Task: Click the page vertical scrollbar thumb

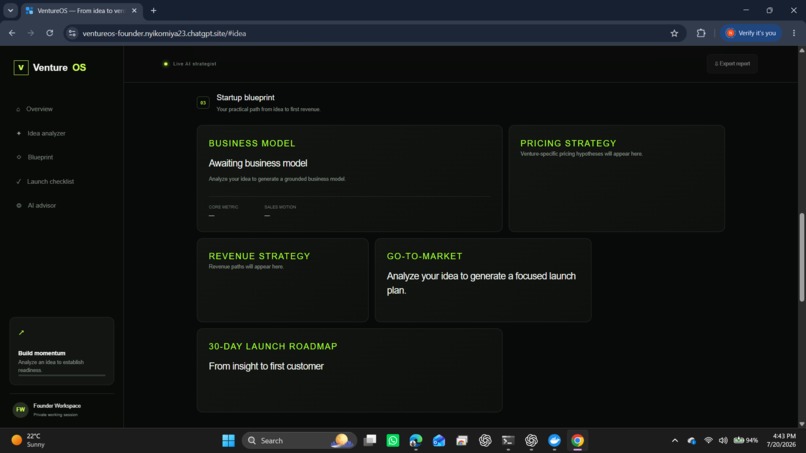Action: (x=801, y=257)
